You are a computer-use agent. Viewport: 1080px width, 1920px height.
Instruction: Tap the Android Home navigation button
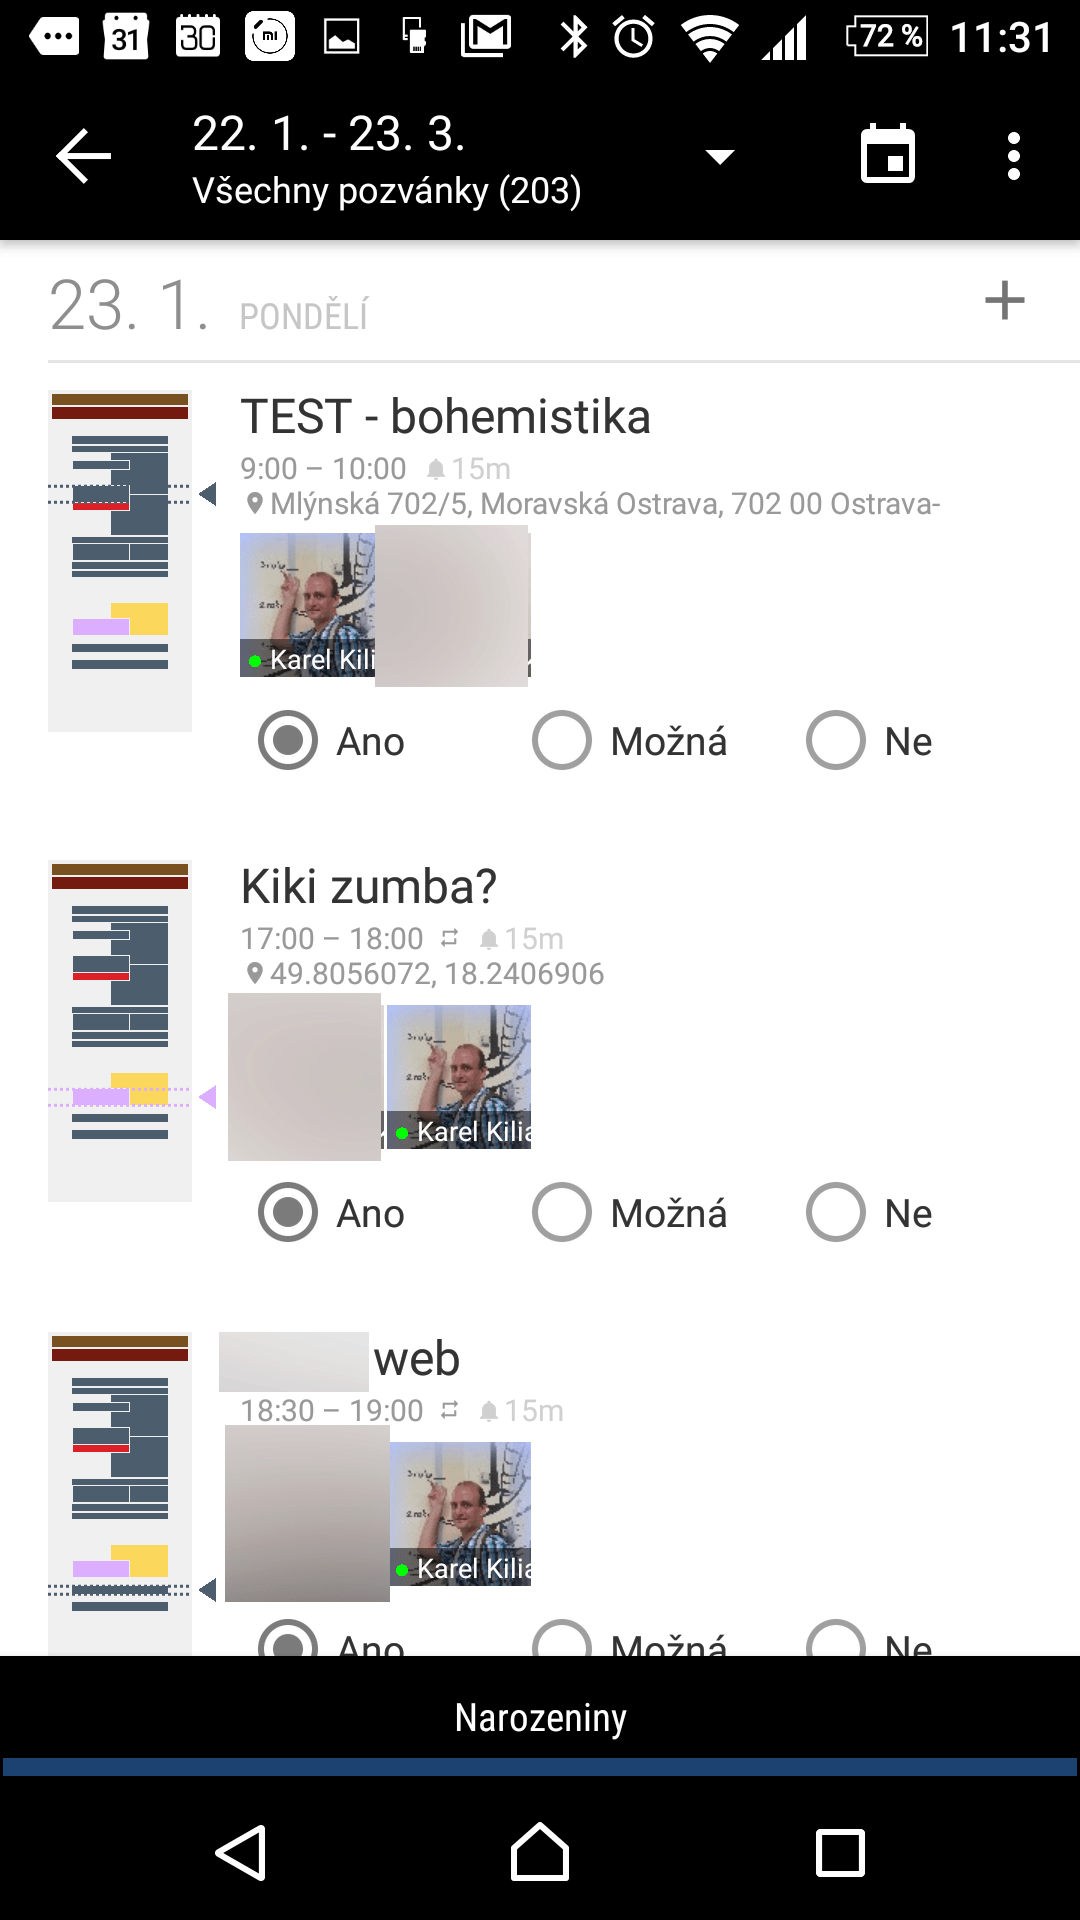pyautogui.click(x=540, y=1852)
